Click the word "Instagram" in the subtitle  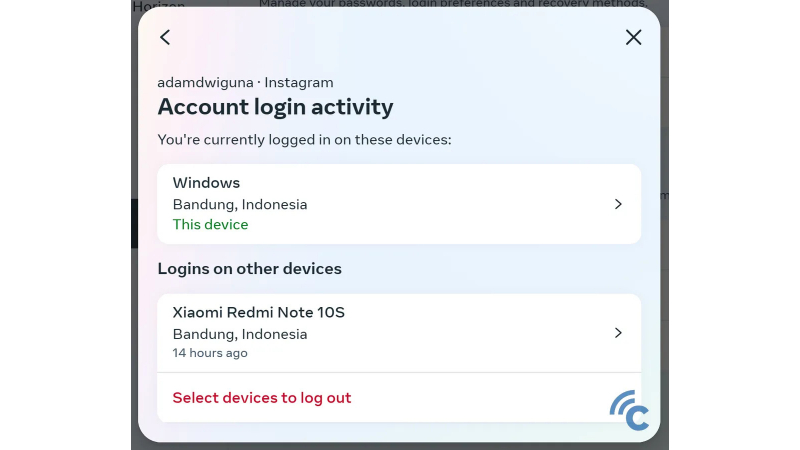[299, 82]
